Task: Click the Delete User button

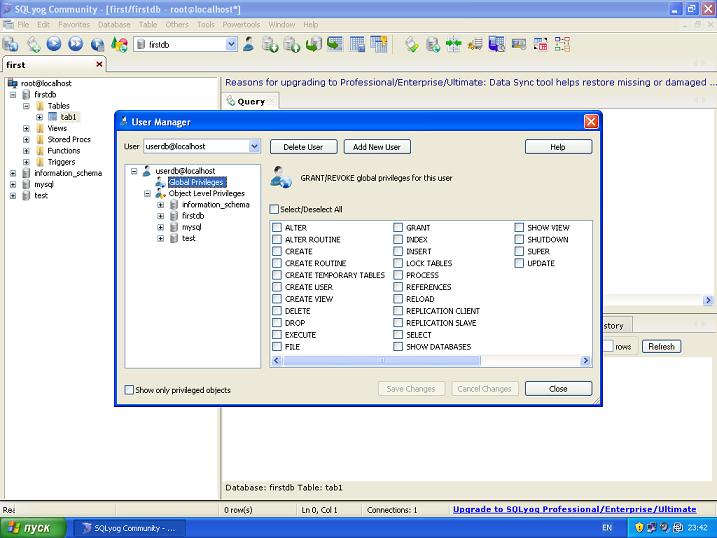Action: tap(303, 147)
